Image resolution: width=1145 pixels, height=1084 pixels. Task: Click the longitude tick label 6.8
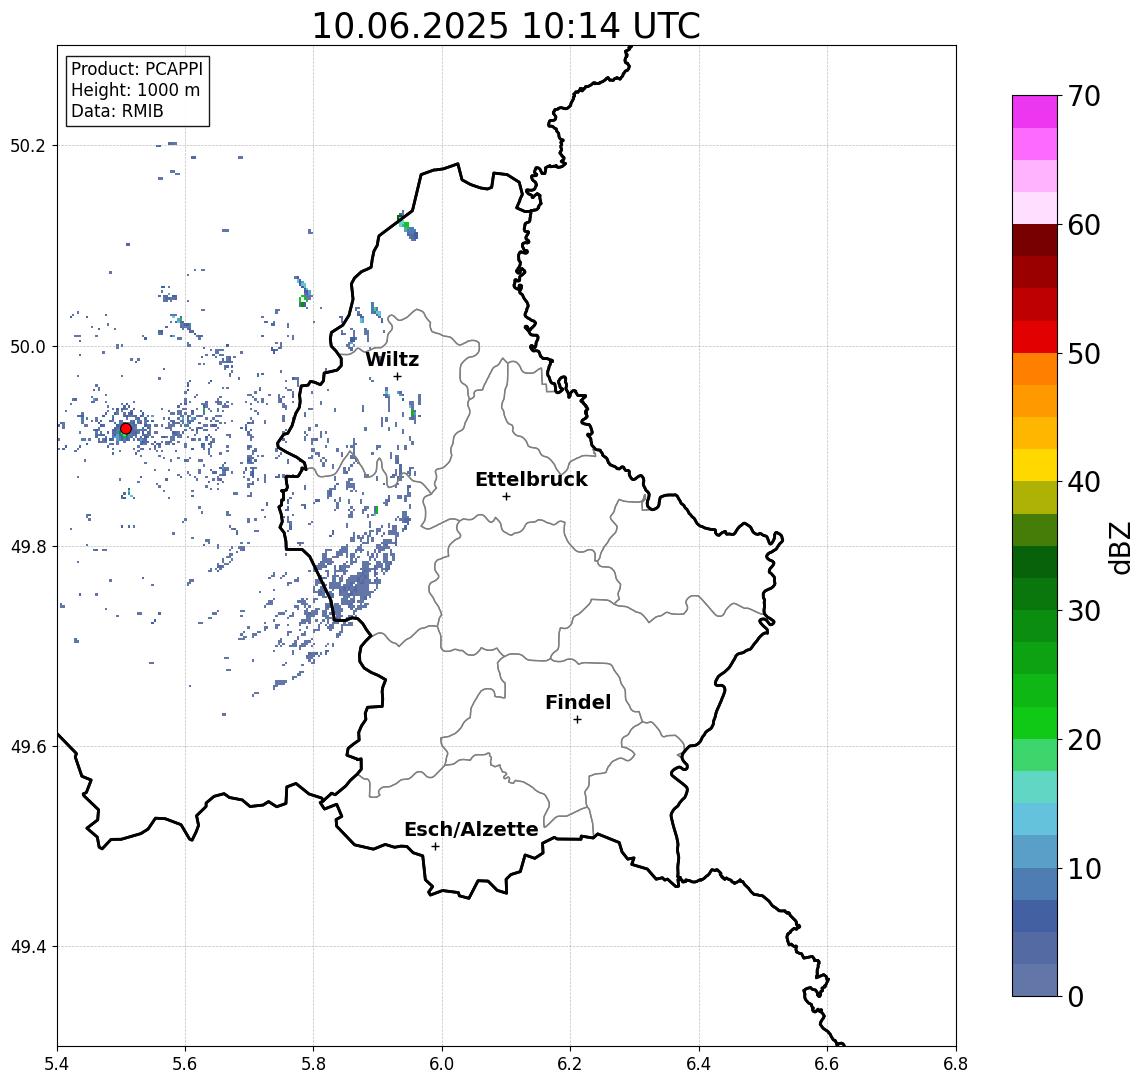pos(956,1064)
